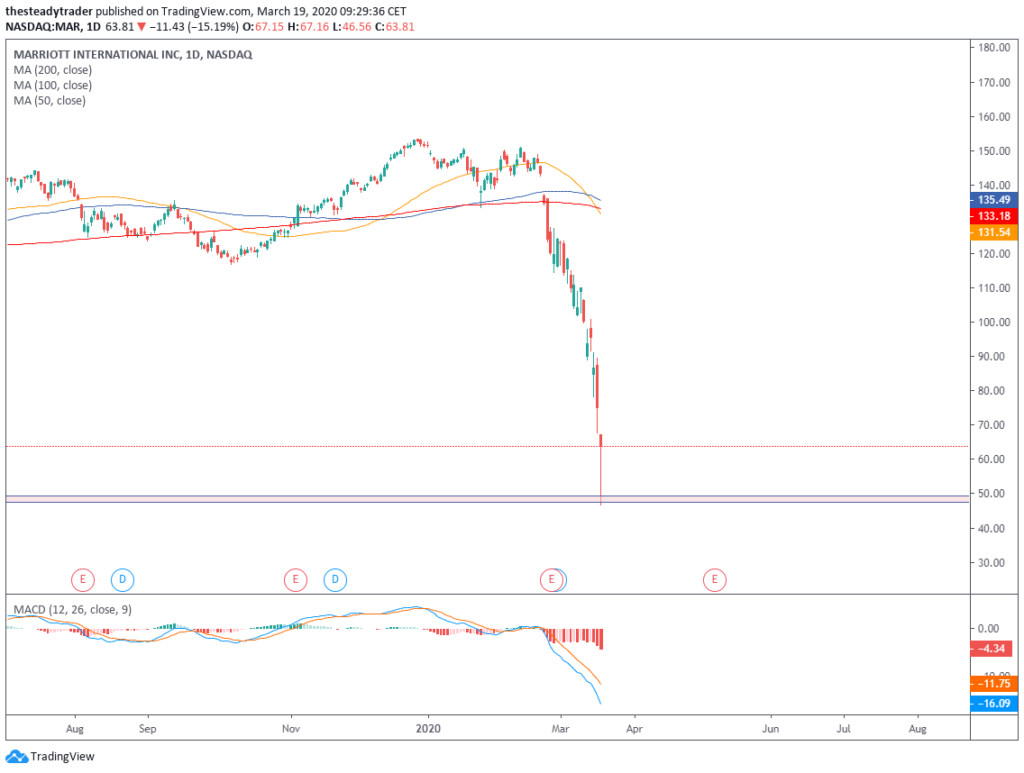Click the NASDAQ:MAR, 1D symbol text
The height and width of the screenshot is (773, 1024).
click(53, 27)
